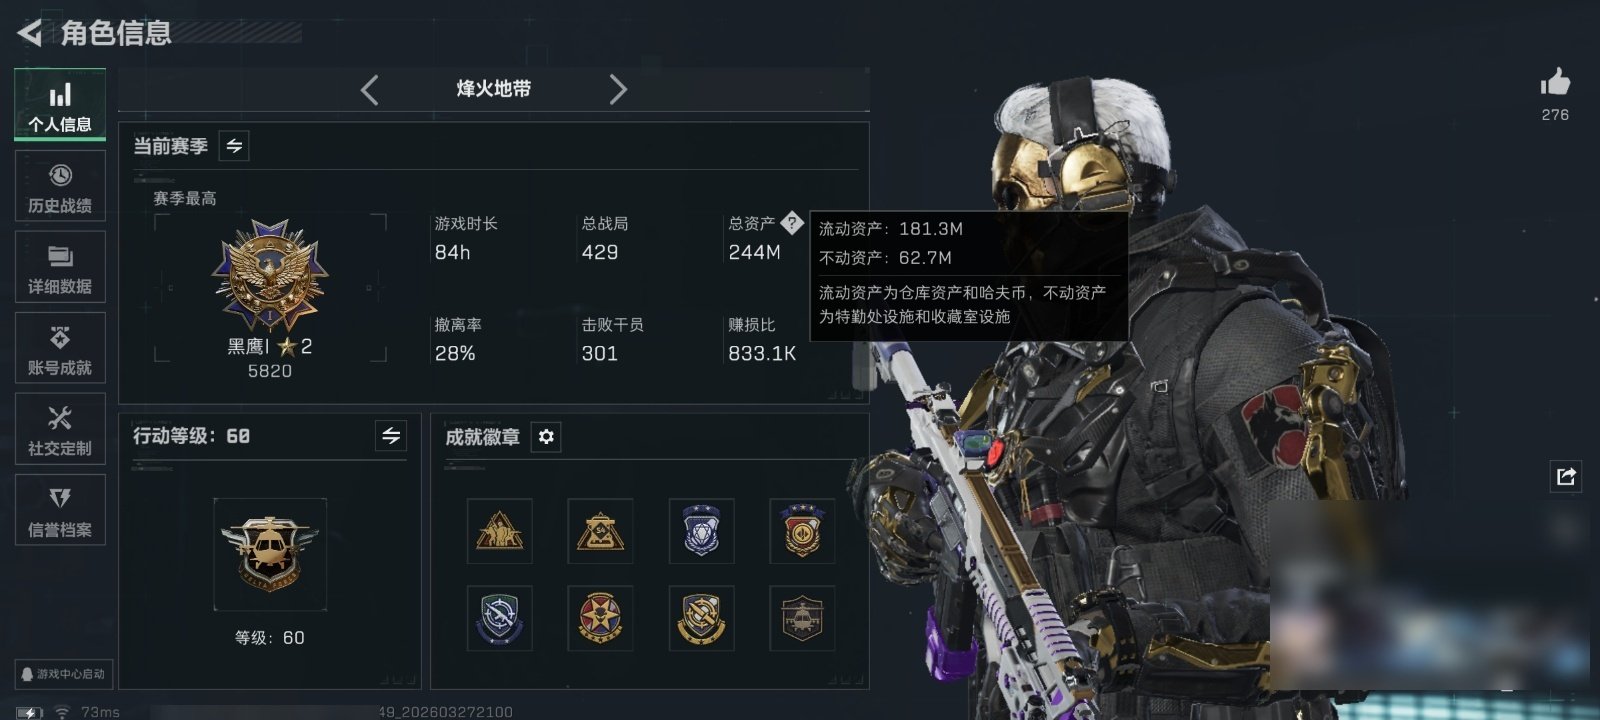The height and width of the screenshot is (720, 1600).
Task: Open 成就徽章 settings gear
Action: click(x=546, y=437)
